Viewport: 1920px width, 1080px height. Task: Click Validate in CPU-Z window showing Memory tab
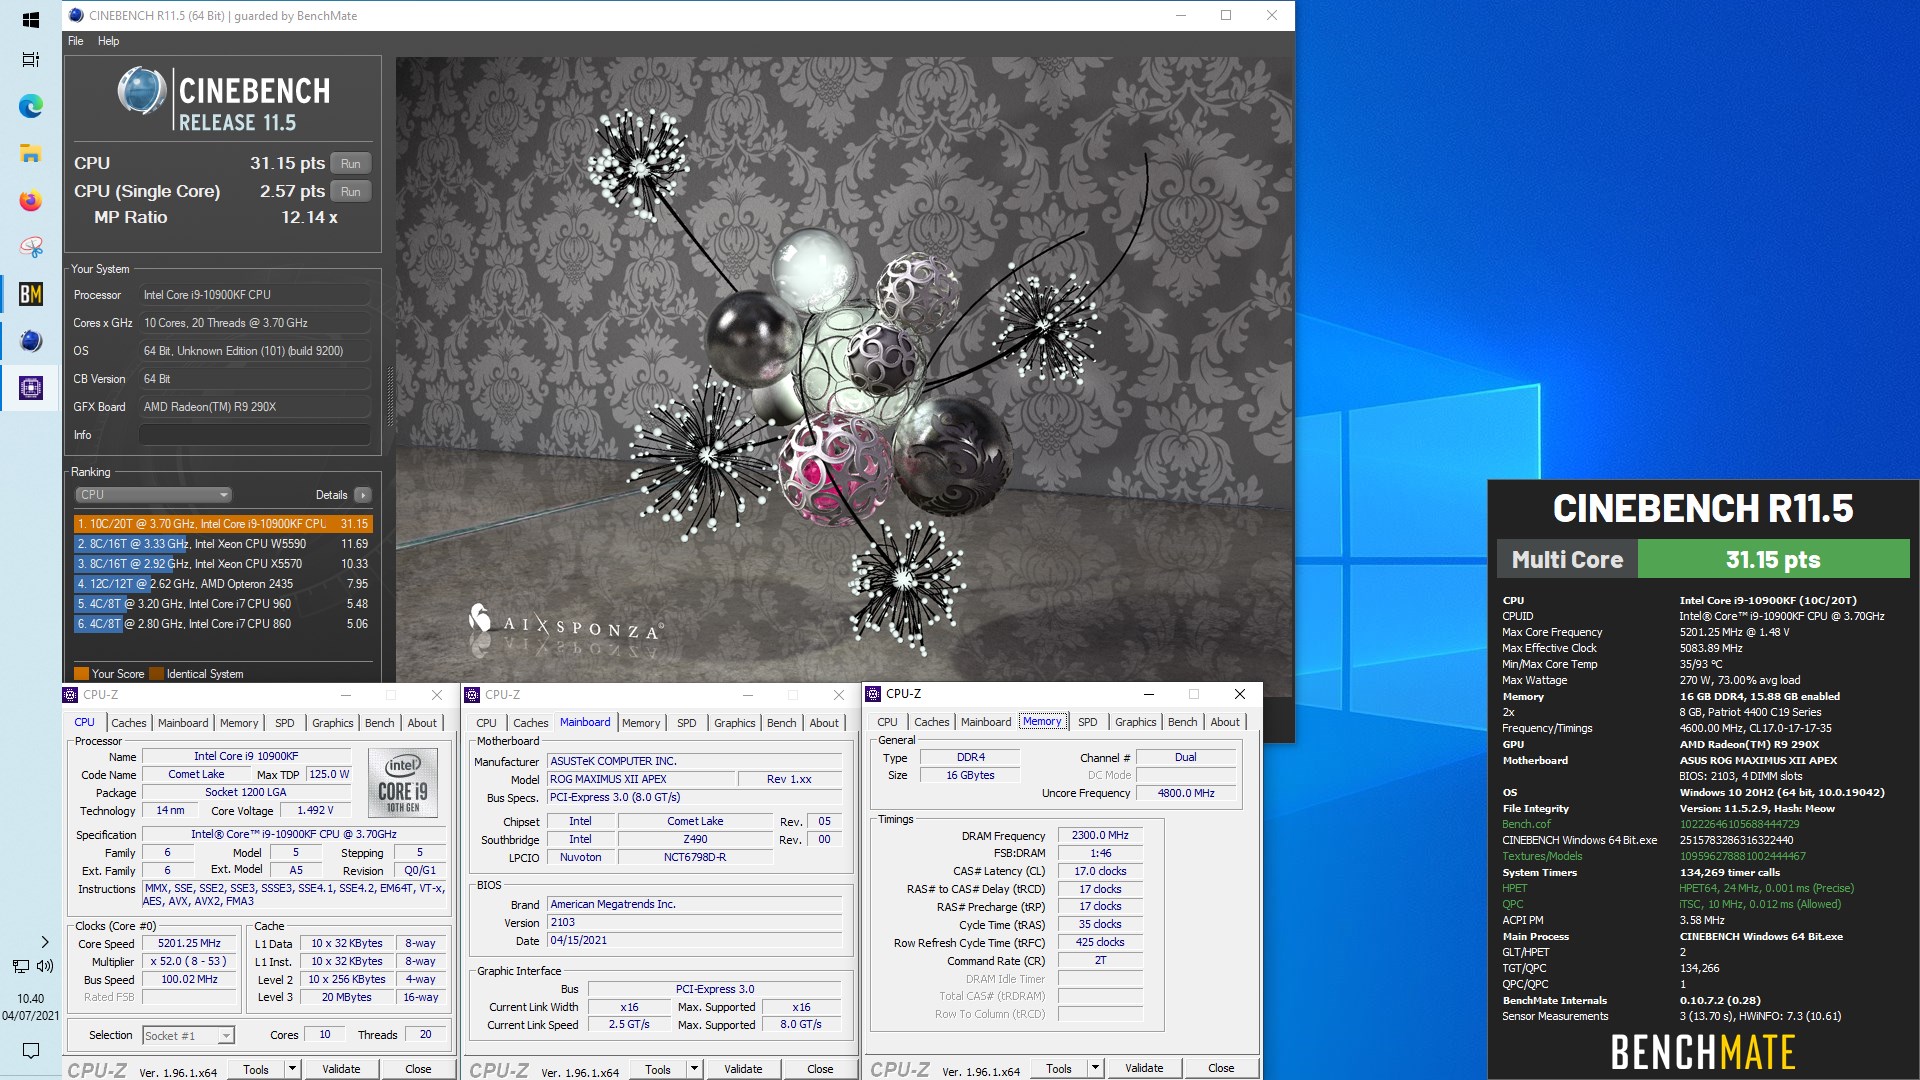coord(1144,1068)
